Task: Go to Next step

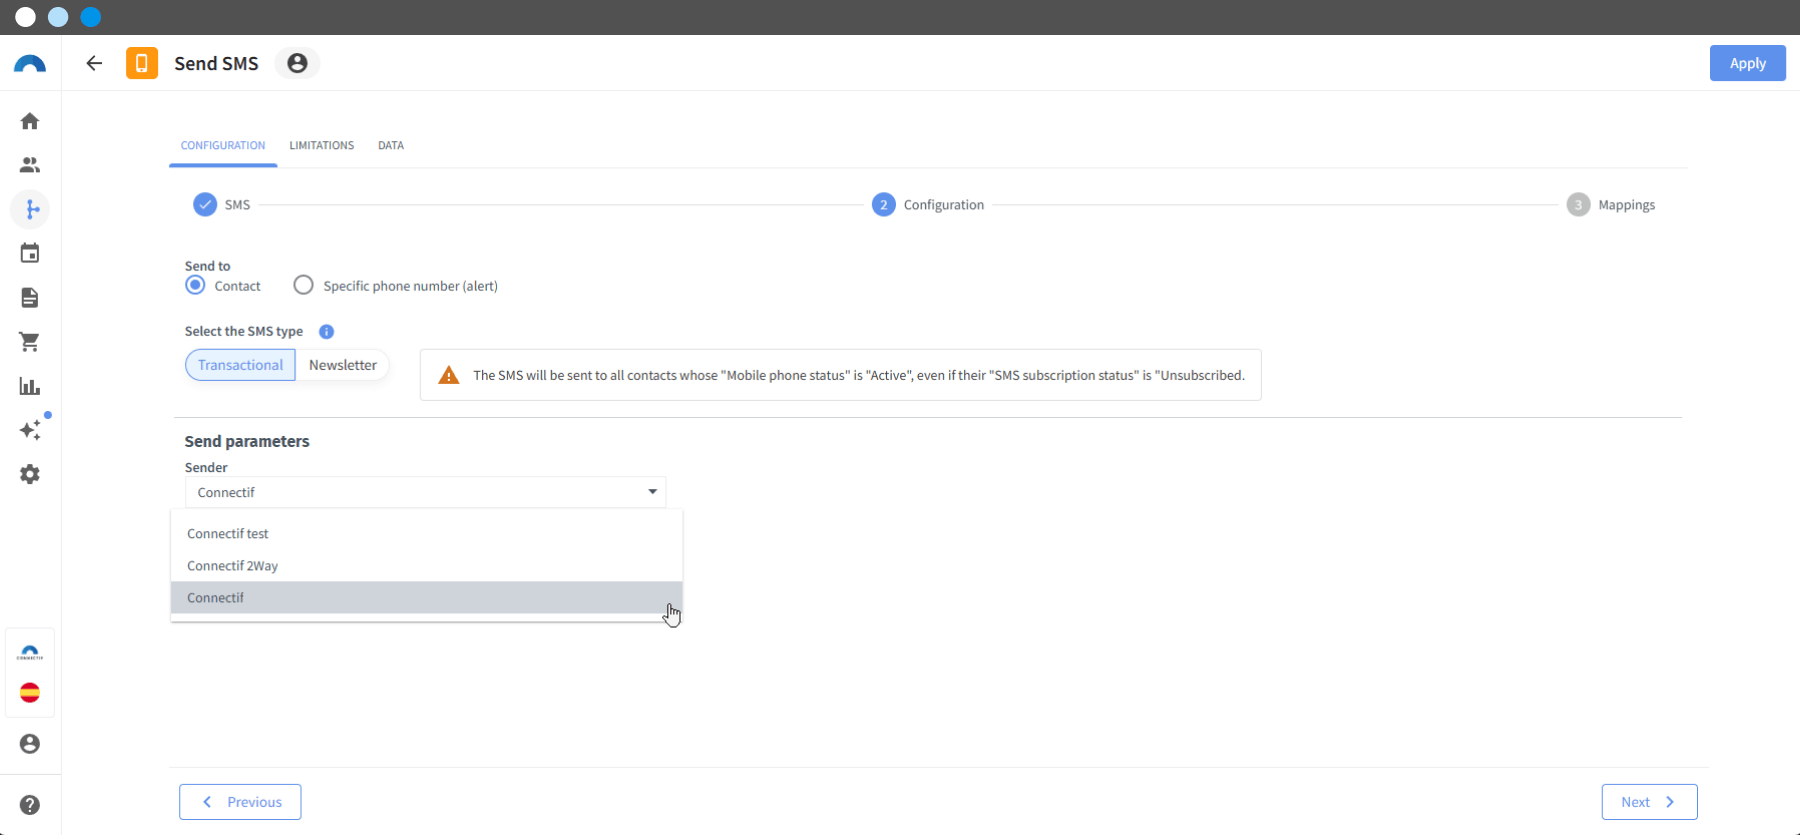Action: tap(1649, 802)
